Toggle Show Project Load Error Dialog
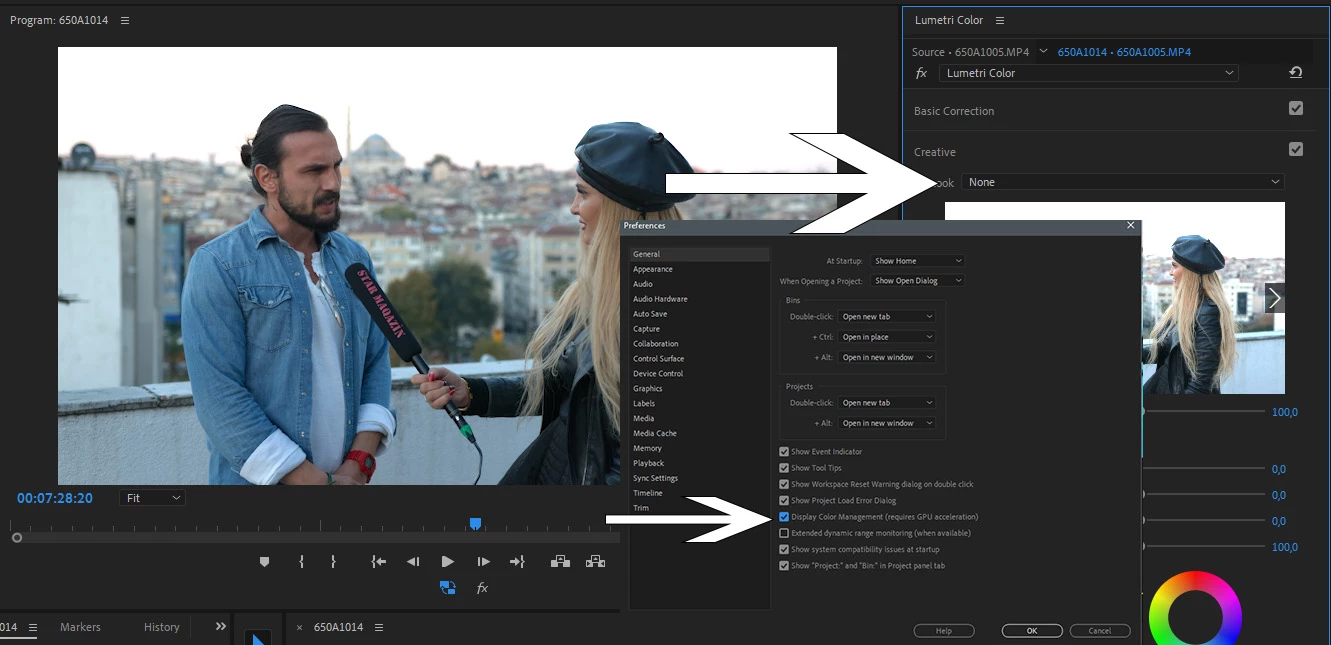 click(784, 500)
